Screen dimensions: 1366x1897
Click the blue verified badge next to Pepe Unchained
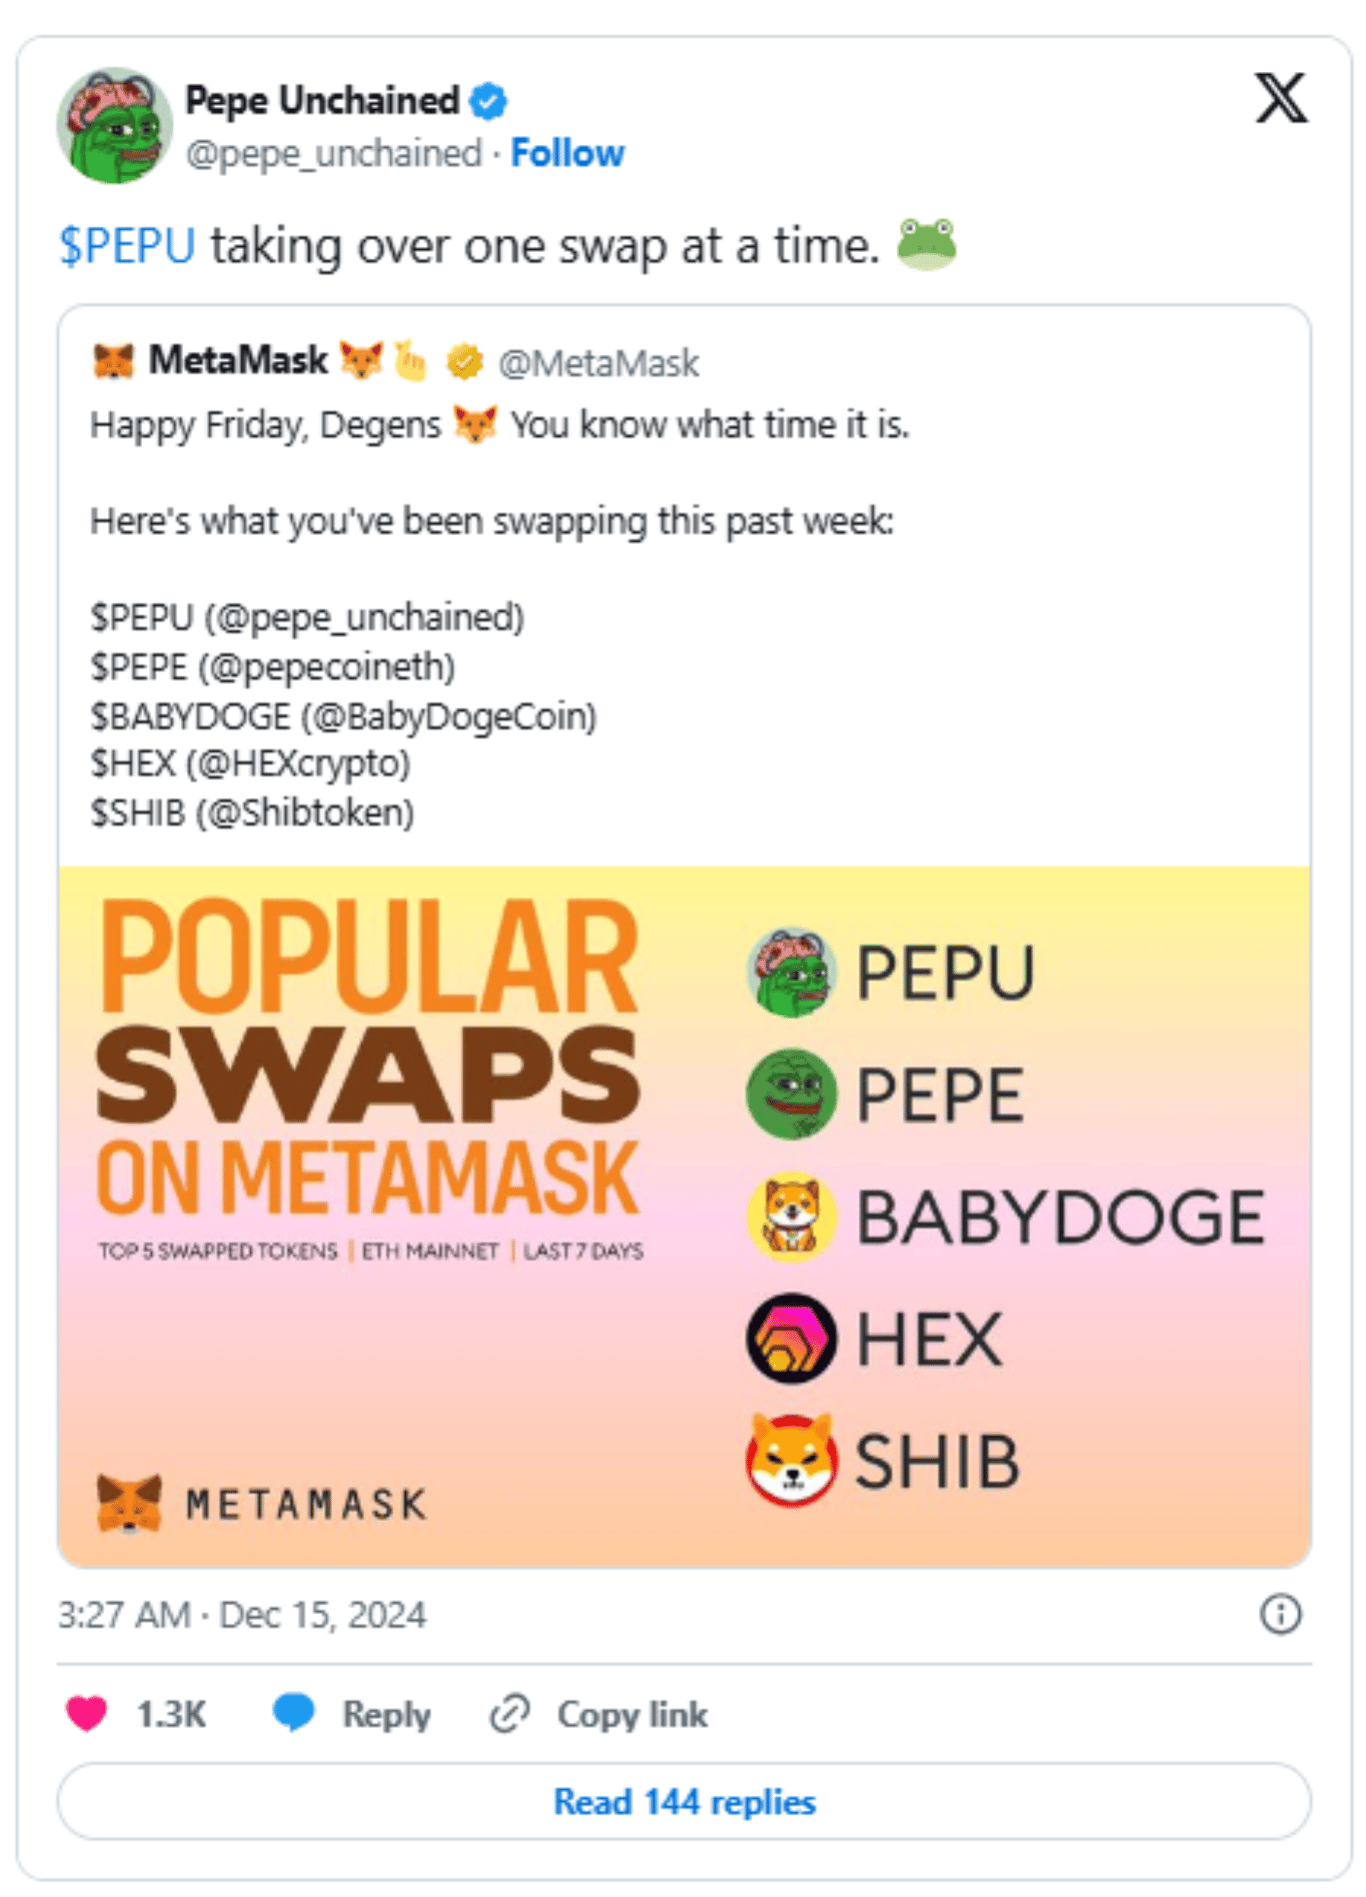point(489,101)
